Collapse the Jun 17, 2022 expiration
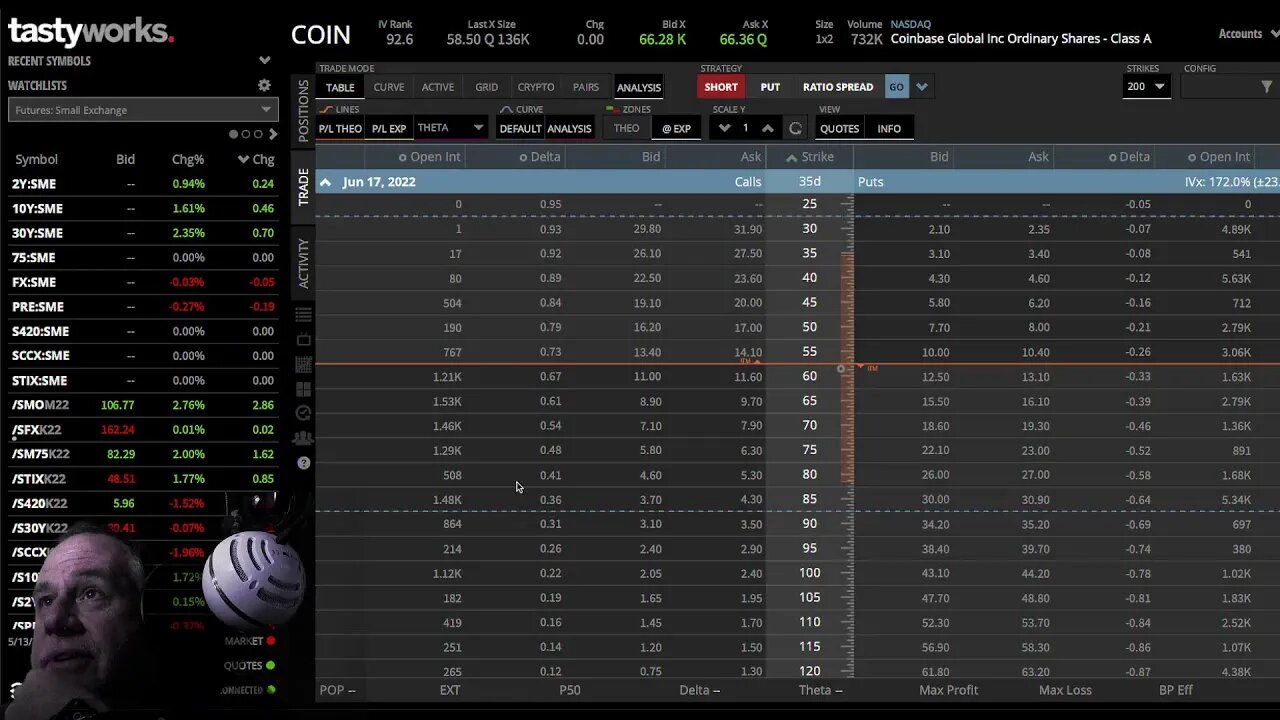 [x=325, y=182]
